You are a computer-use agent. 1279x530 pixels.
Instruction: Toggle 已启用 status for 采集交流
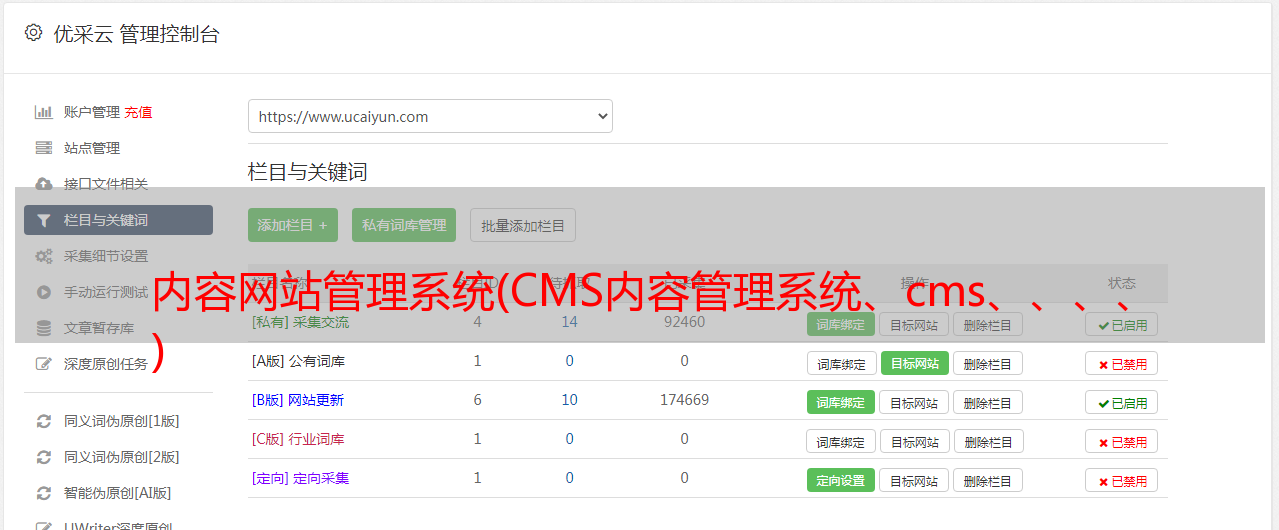coord(1122,324)
